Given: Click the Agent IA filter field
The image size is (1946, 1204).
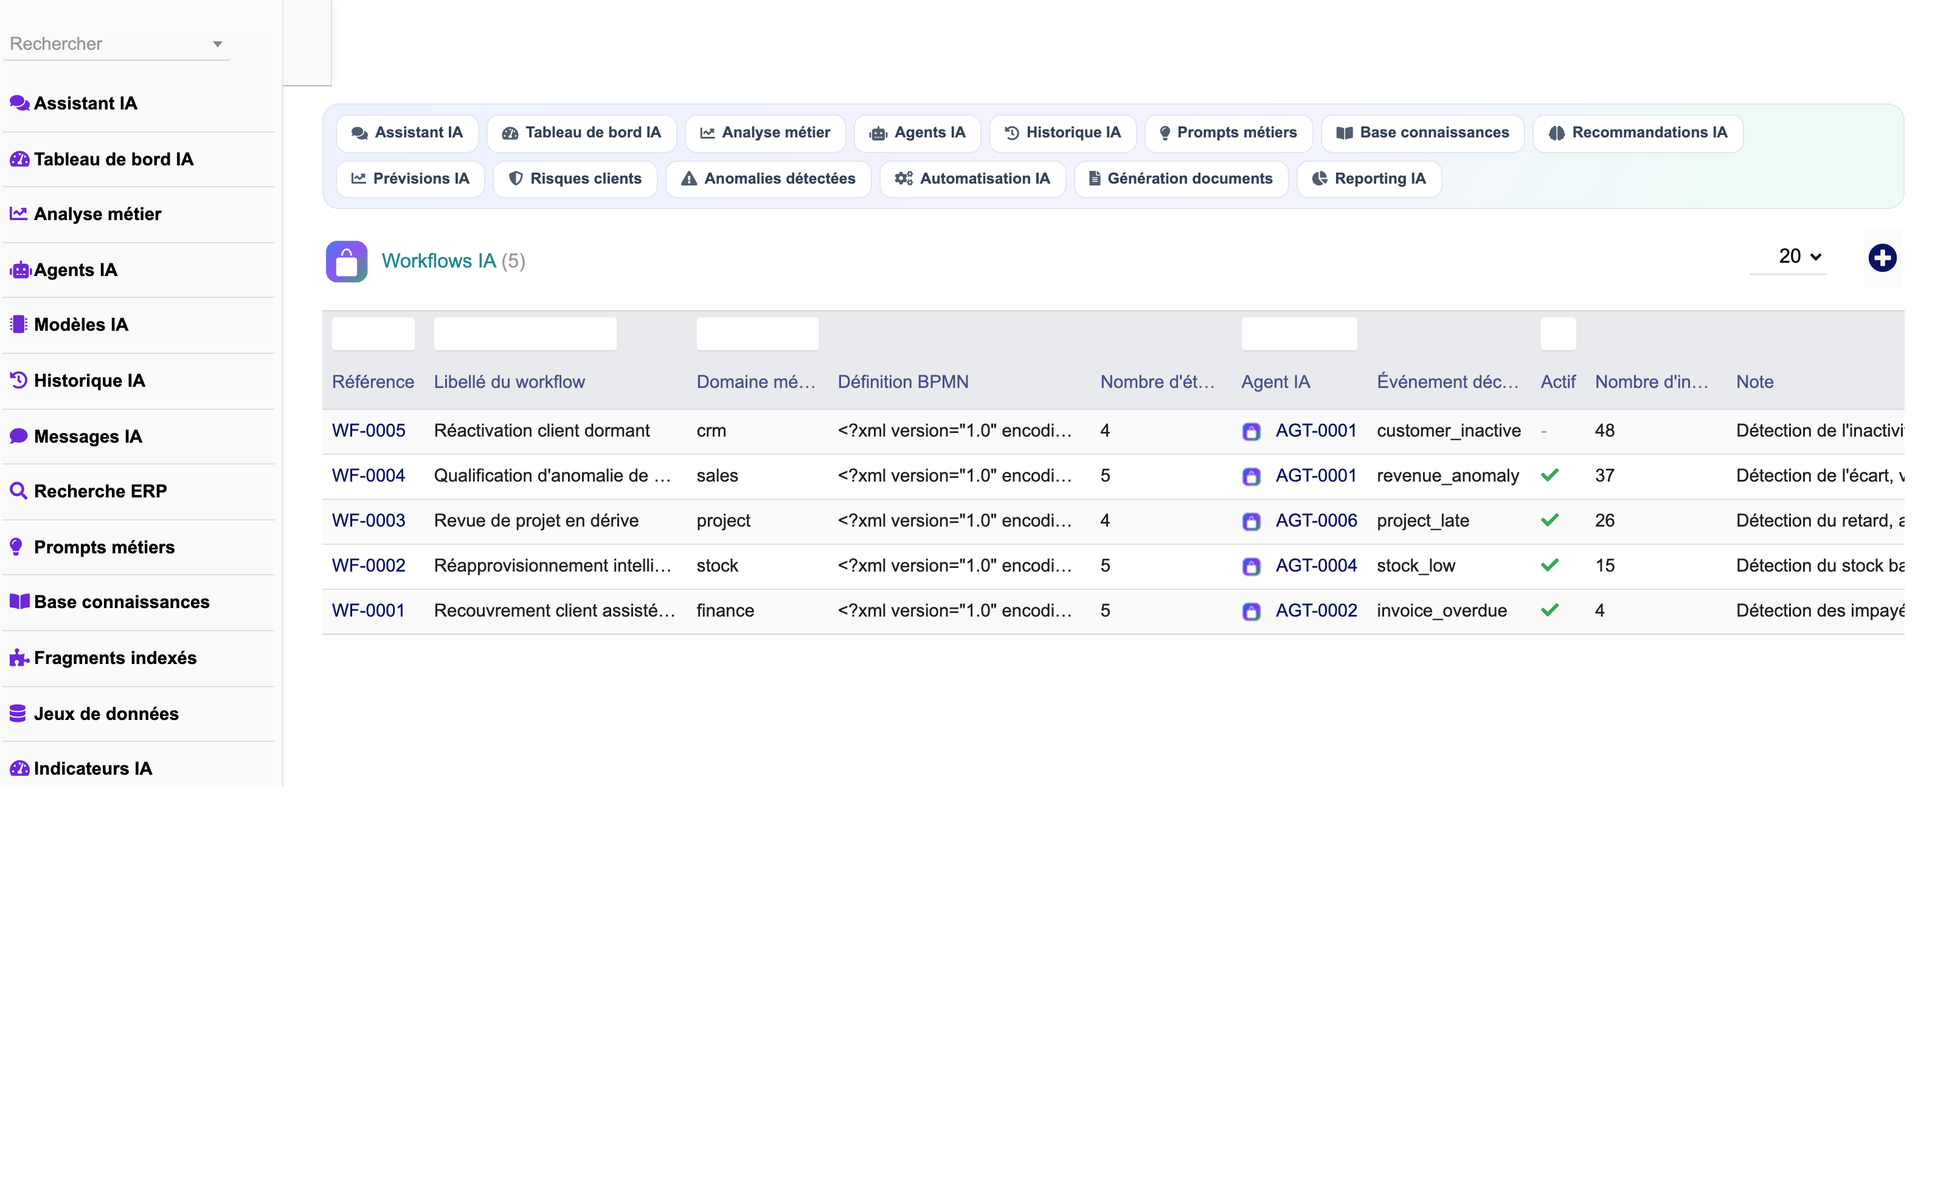Looking at the screenshot, I should [1299, 334].
